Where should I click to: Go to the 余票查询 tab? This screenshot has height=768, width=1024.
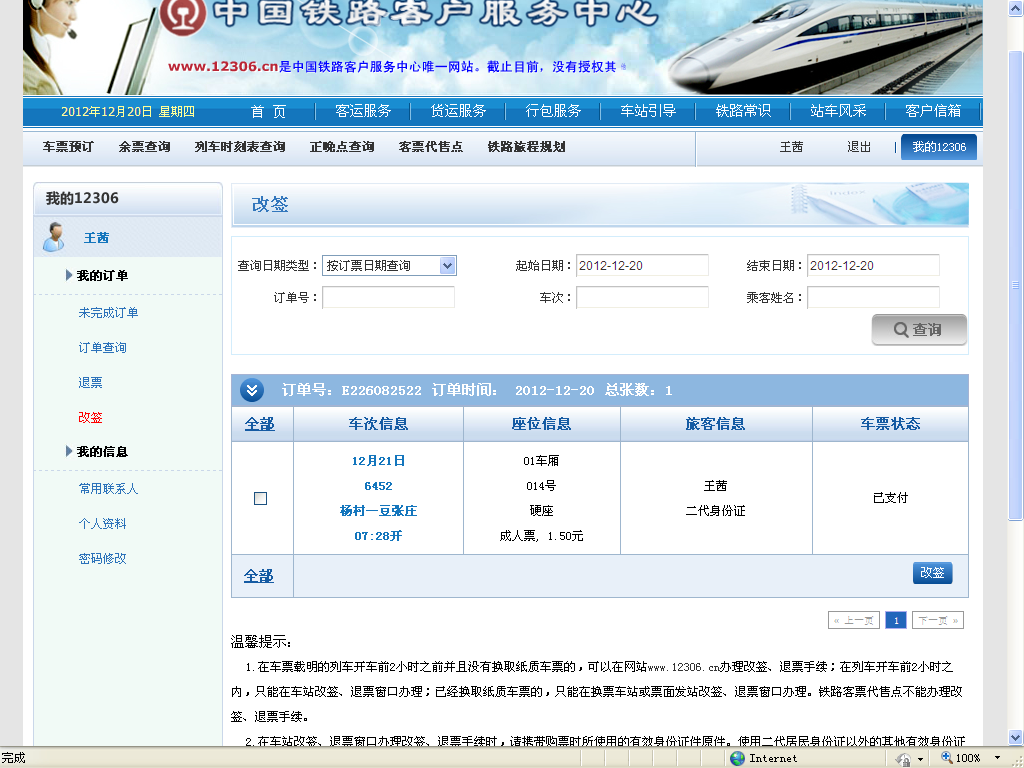[x=144, y=147]
